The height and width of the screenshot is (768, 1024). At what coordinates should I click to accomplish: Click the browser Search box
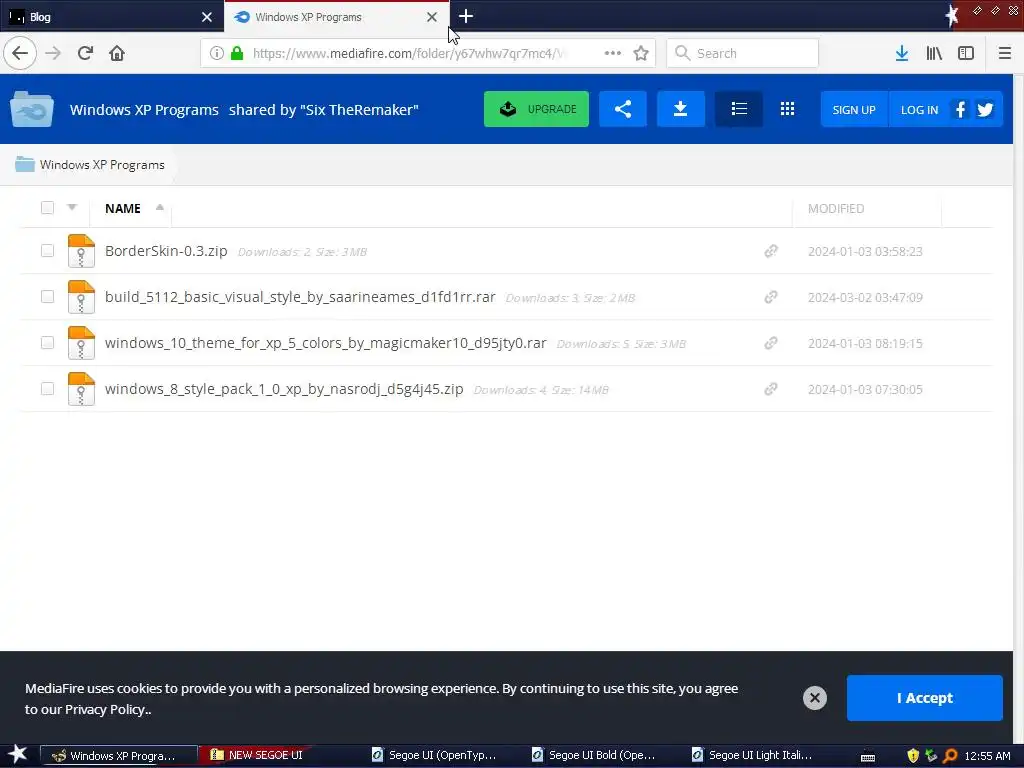(x=743, y=53)
